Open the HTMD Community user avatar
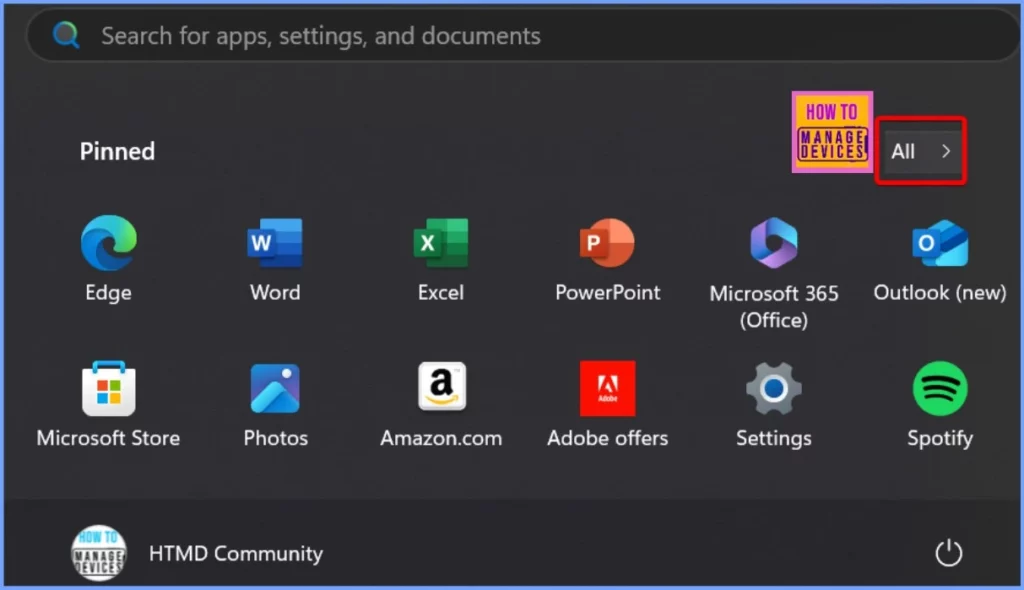Screen dimensions: 1024x590 point(99,553)
